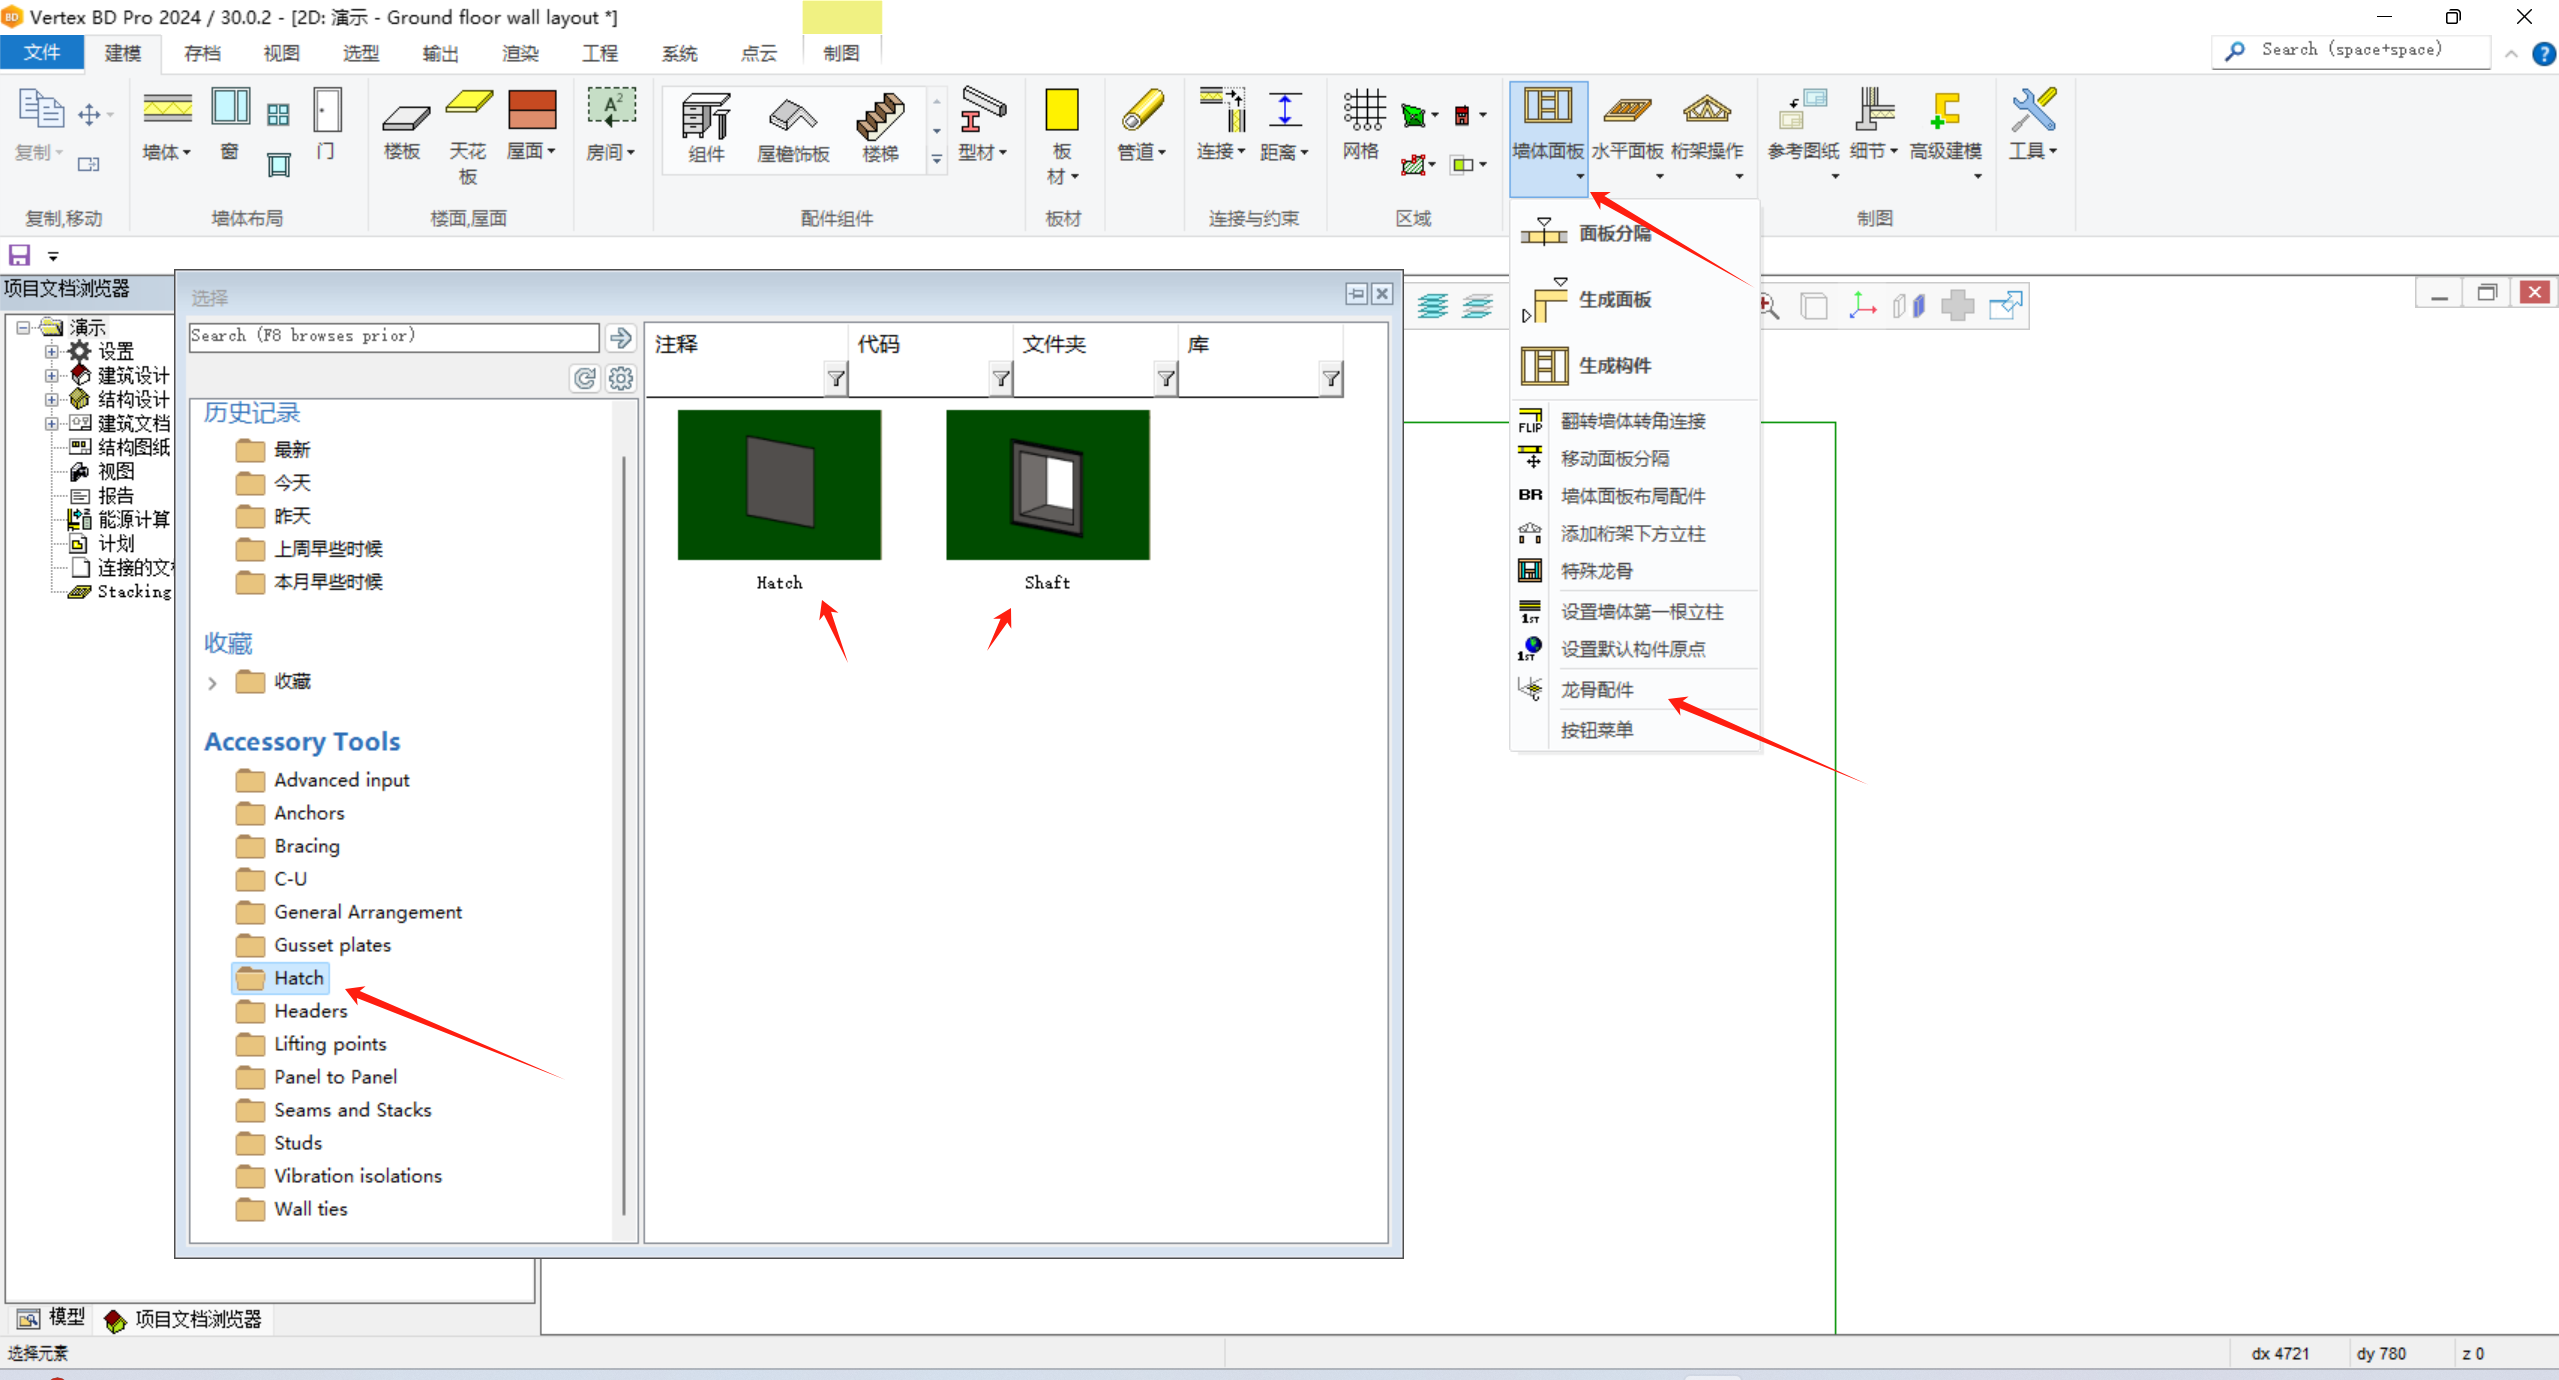Click the 项目文档浏览器 bottom tab
The width and height of the screenshot is (2559, 1380).
click(184, 1319)
